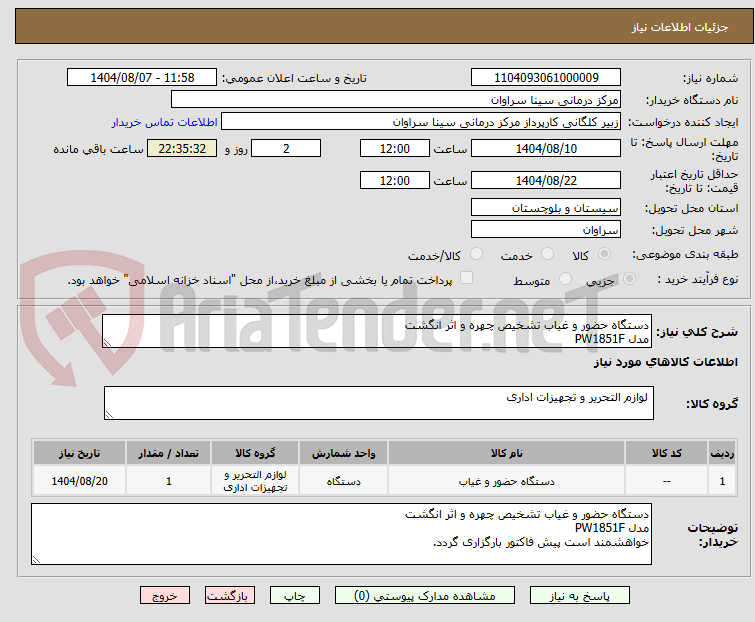755x622 pixels.
Task: Click the تعداد / مقدار column header
Action: click(169, 453)
